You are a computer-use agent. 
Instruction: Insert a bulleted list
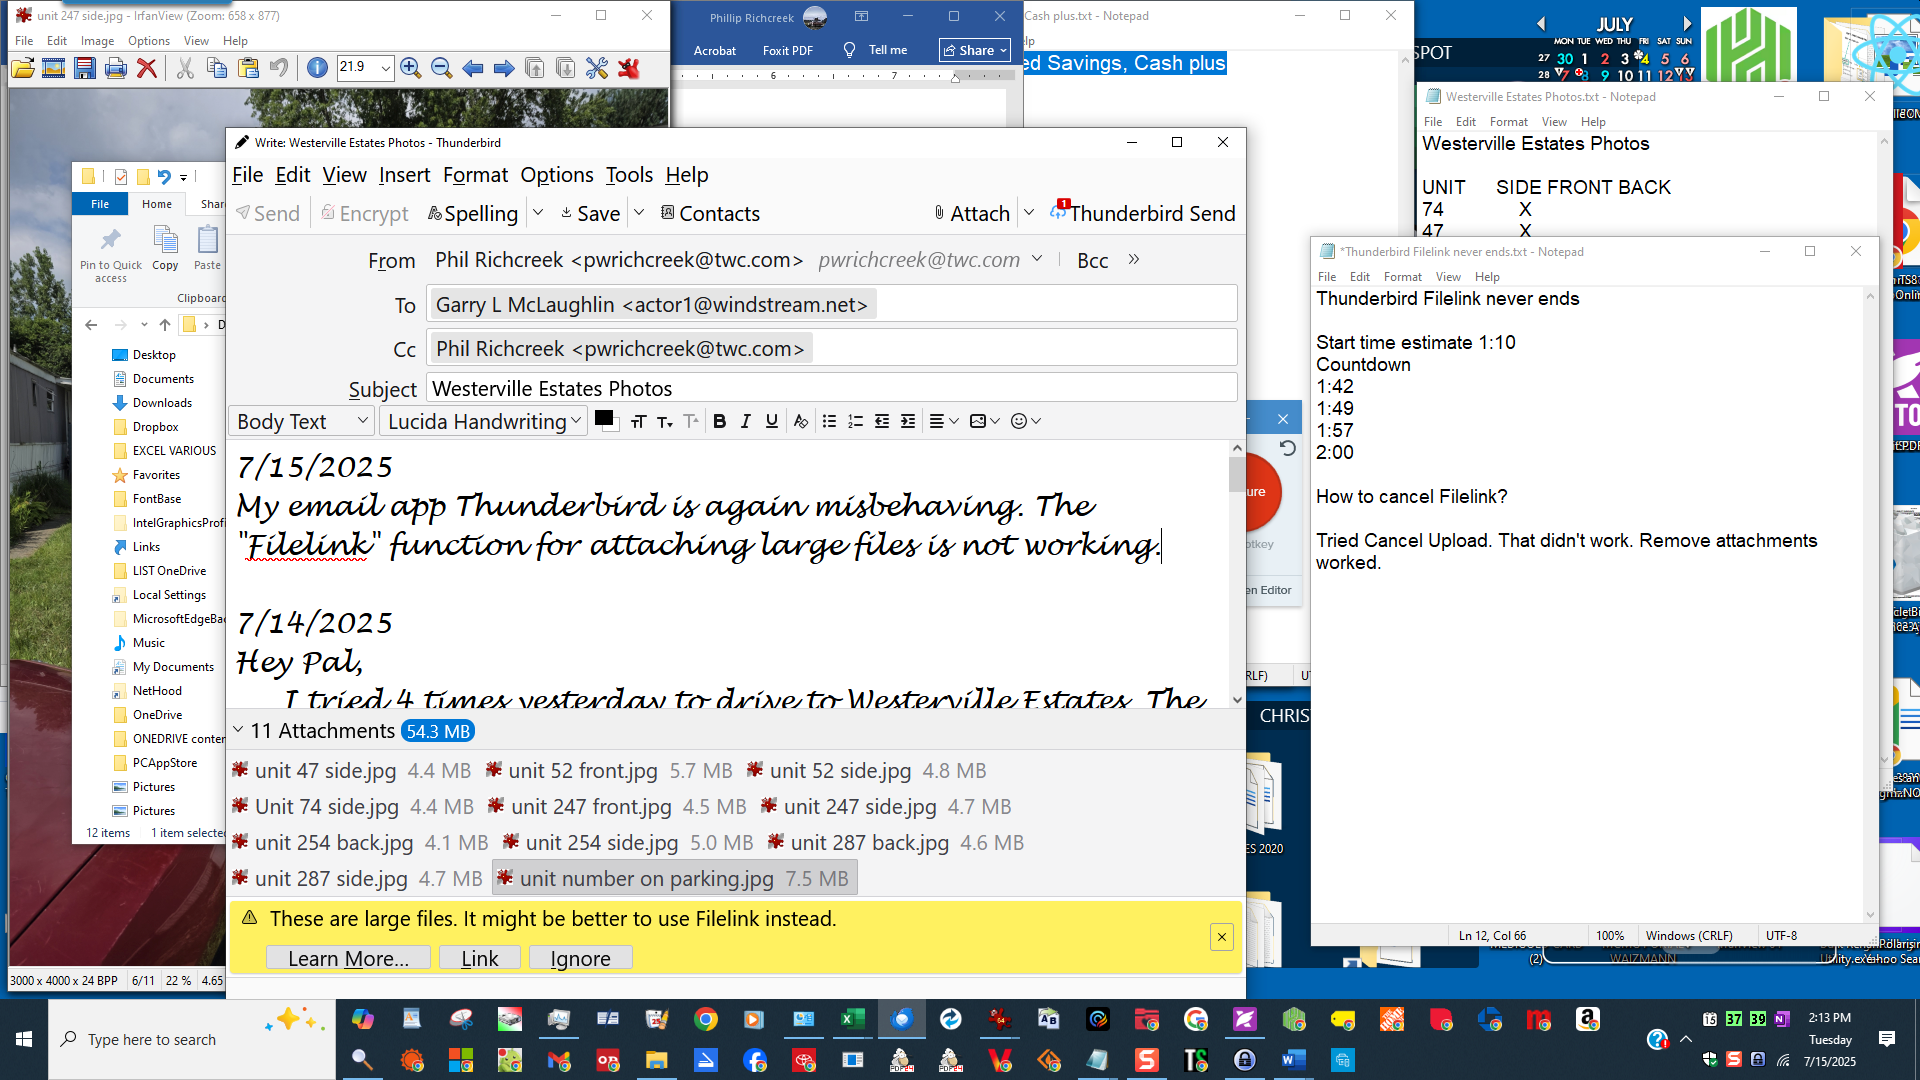[x=830, y=421]
